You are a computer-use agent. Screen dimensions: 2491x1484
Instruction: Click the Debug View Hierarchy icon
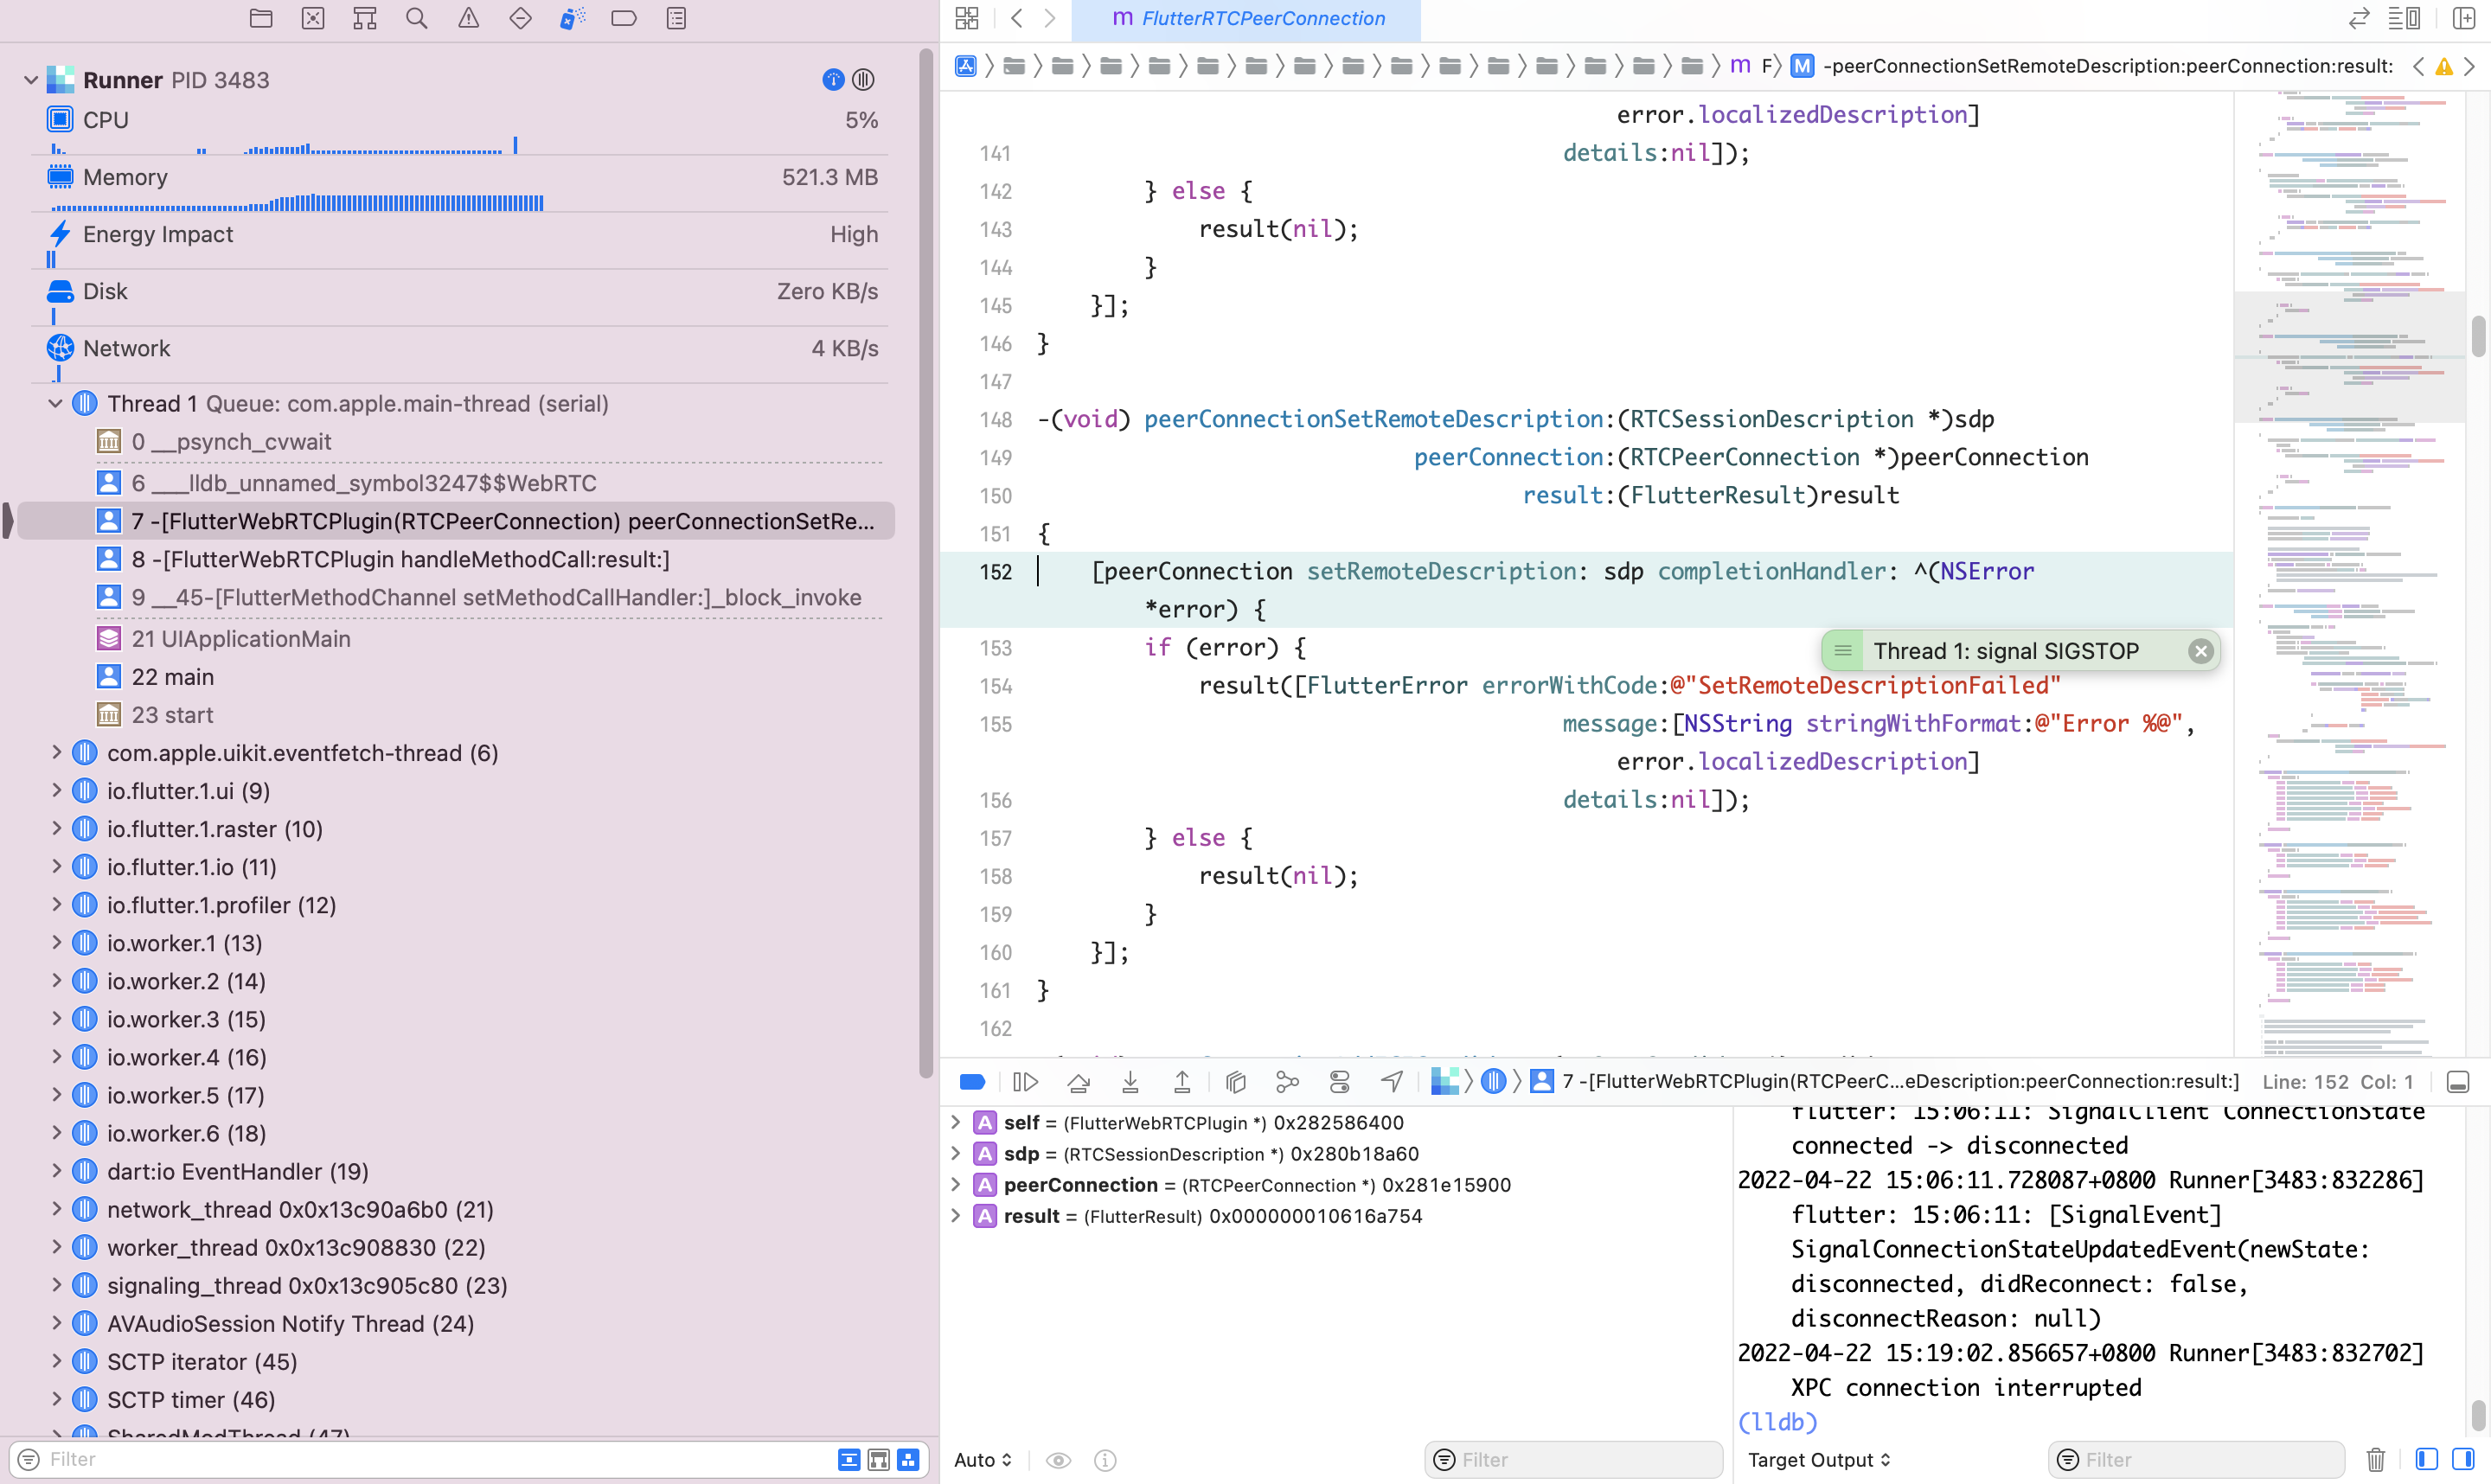tap(1235, 1081)
